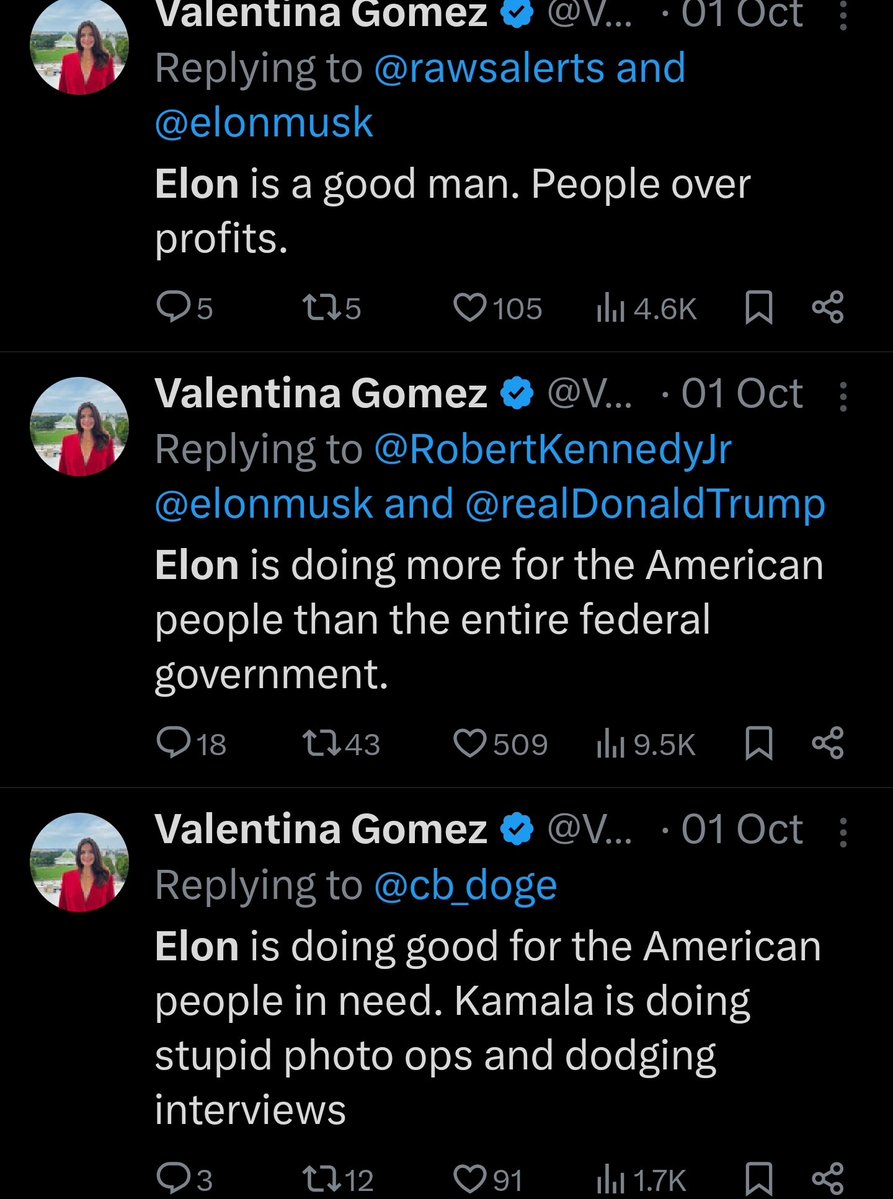Share the federal government tweet
893x1199 pixels.
tap(828, 743)
